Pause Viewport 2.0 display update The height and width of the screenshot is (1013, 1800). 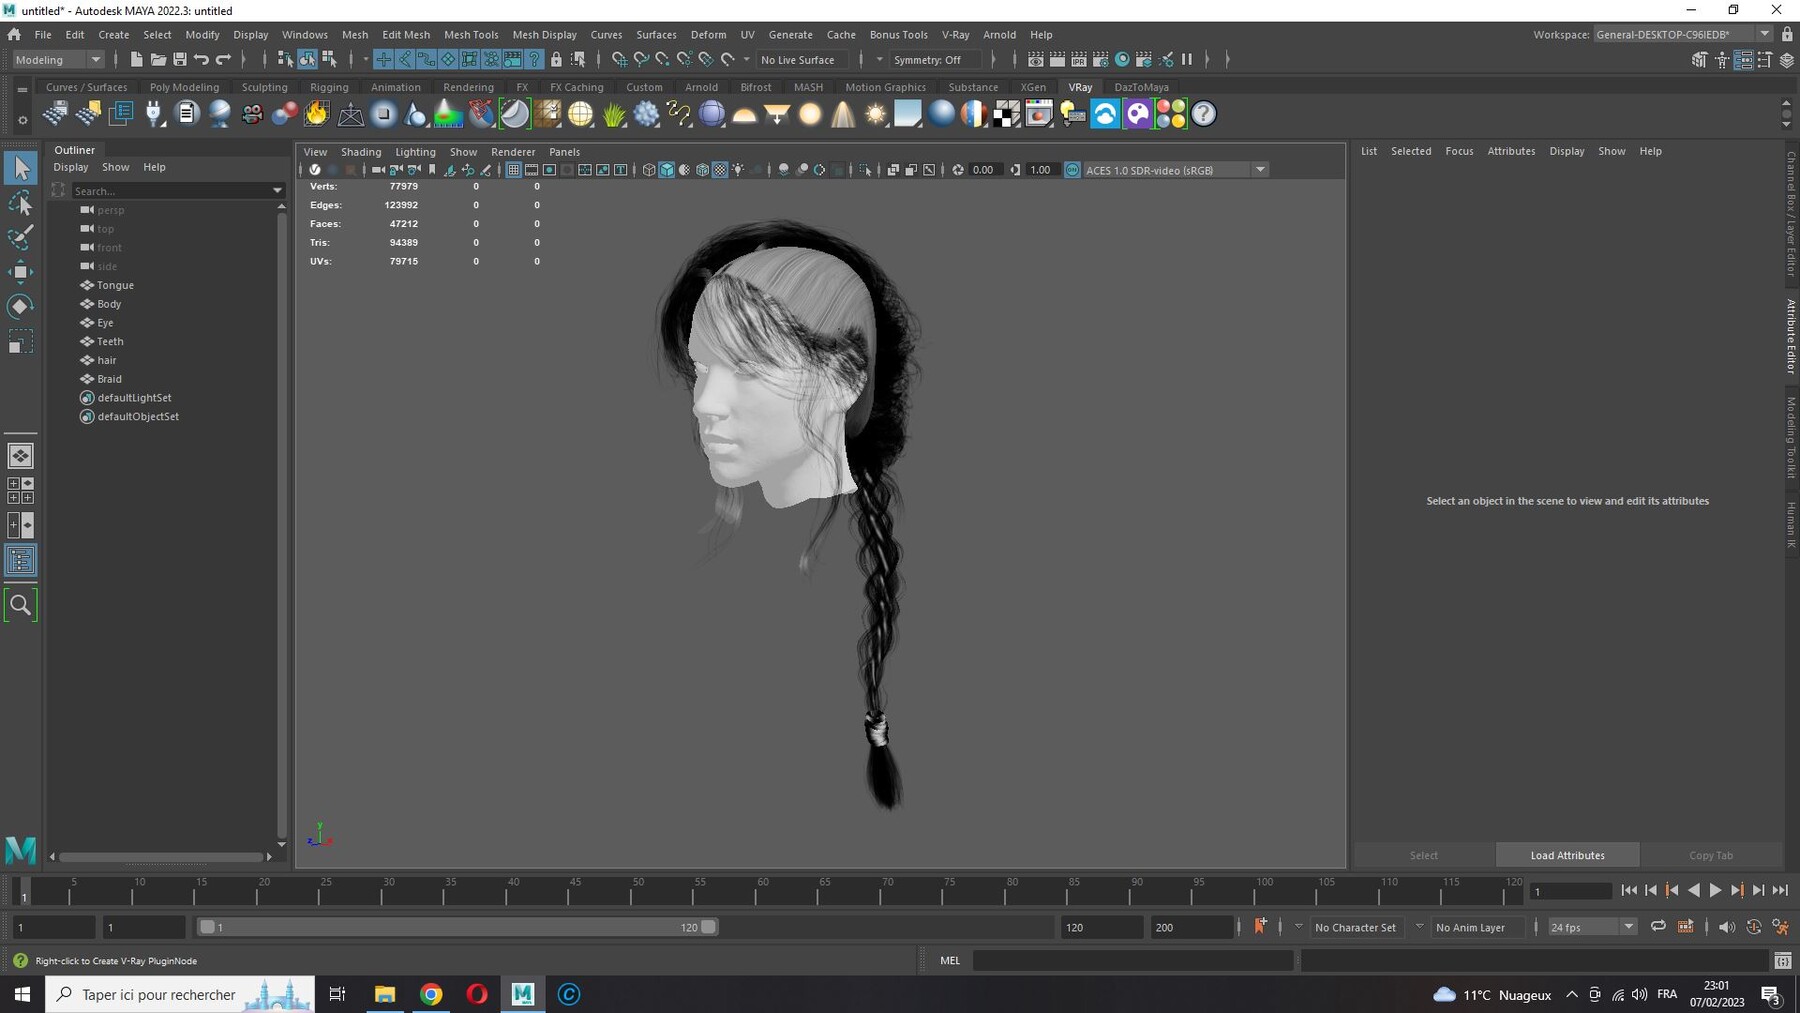pyautogui.click(x=1187, y=60)
